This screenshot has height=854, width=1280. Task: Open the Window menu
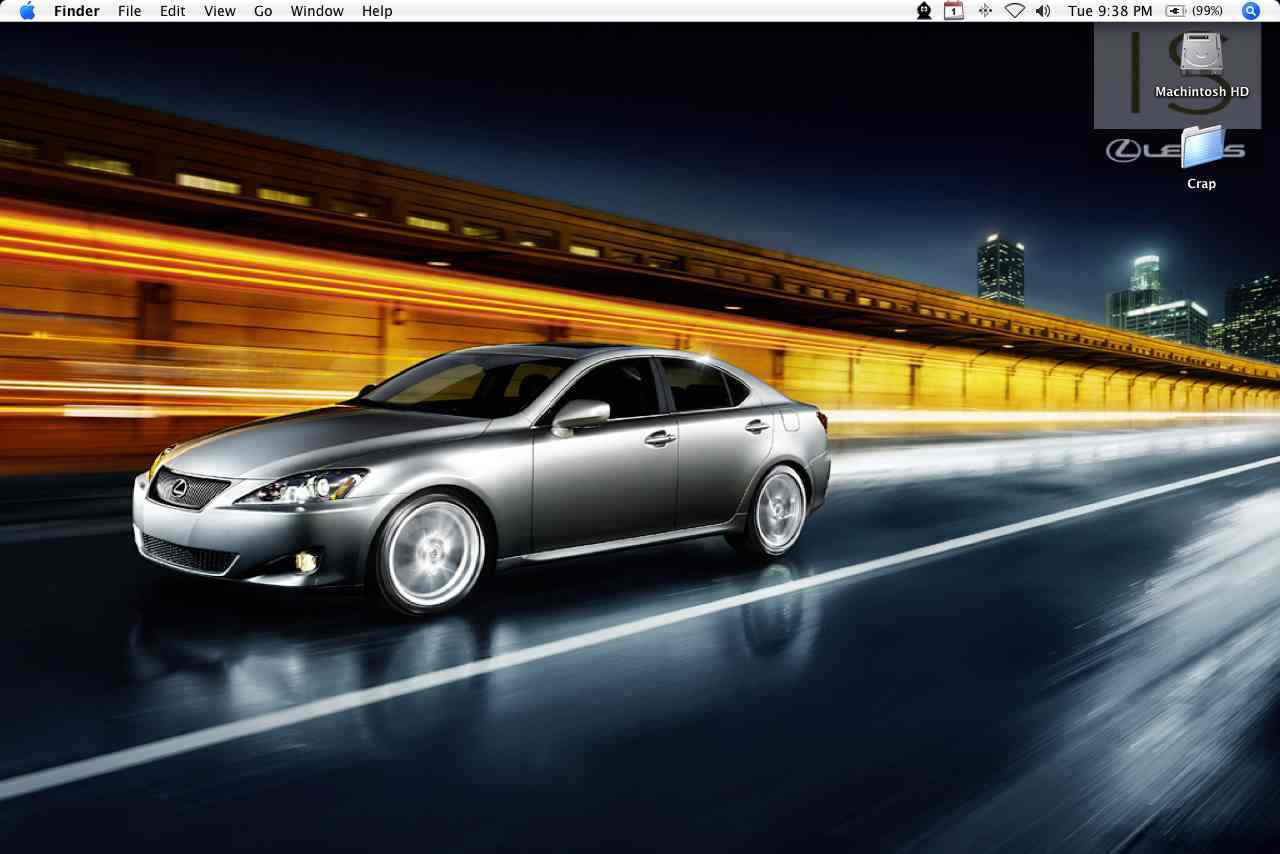tap(317, 11)
